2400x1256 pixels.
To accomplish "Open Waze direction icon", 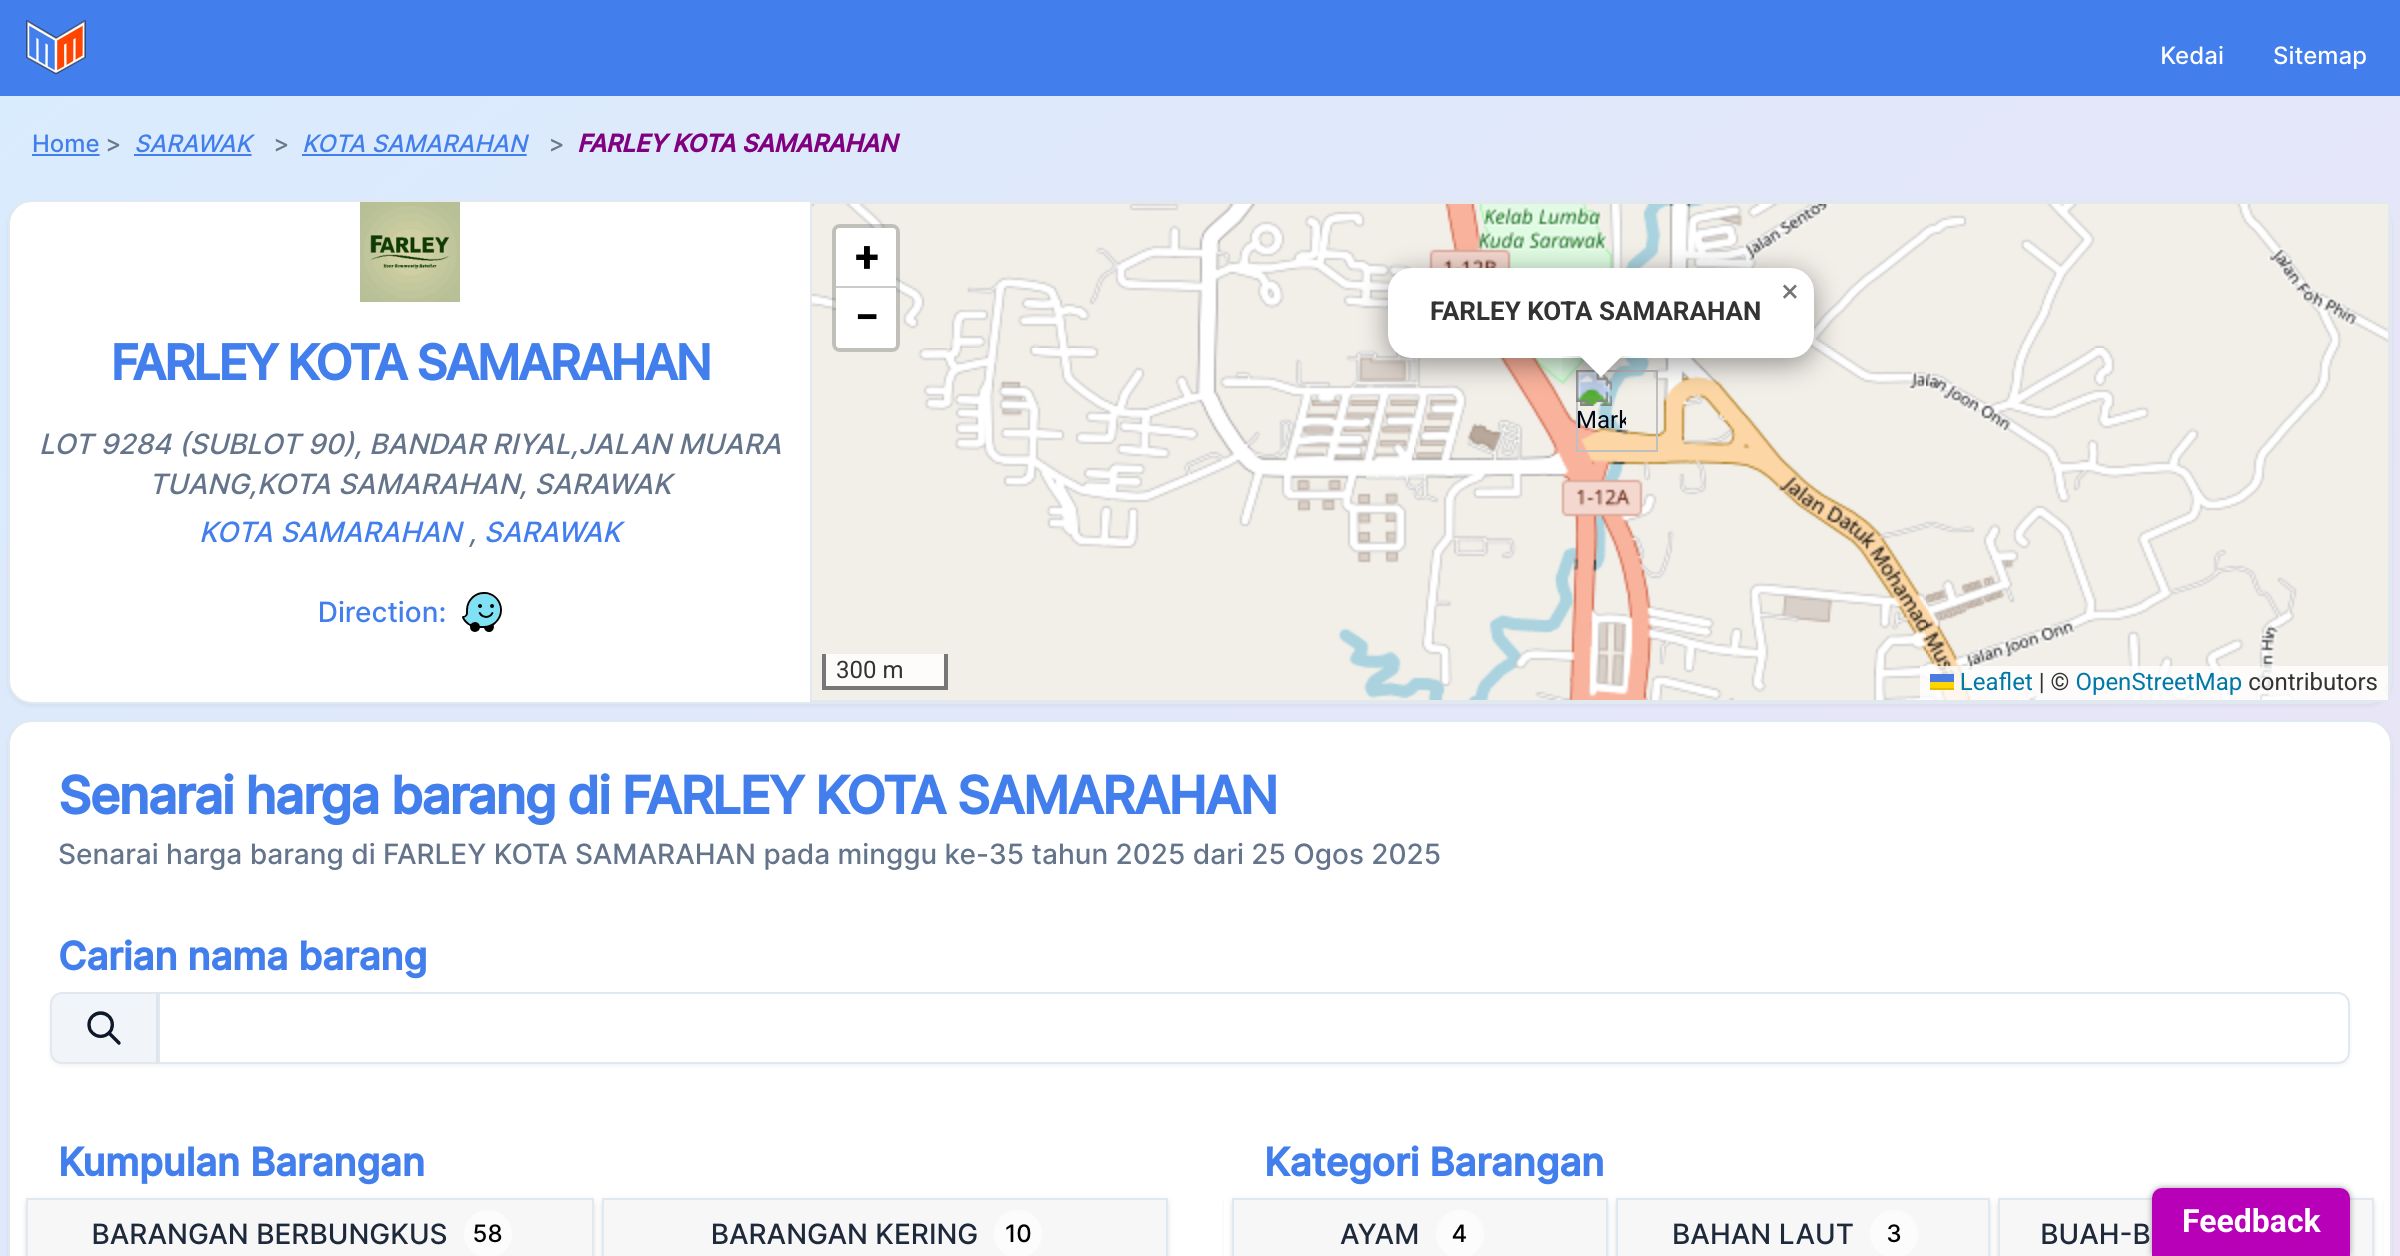I will click(x=482, y=612).
